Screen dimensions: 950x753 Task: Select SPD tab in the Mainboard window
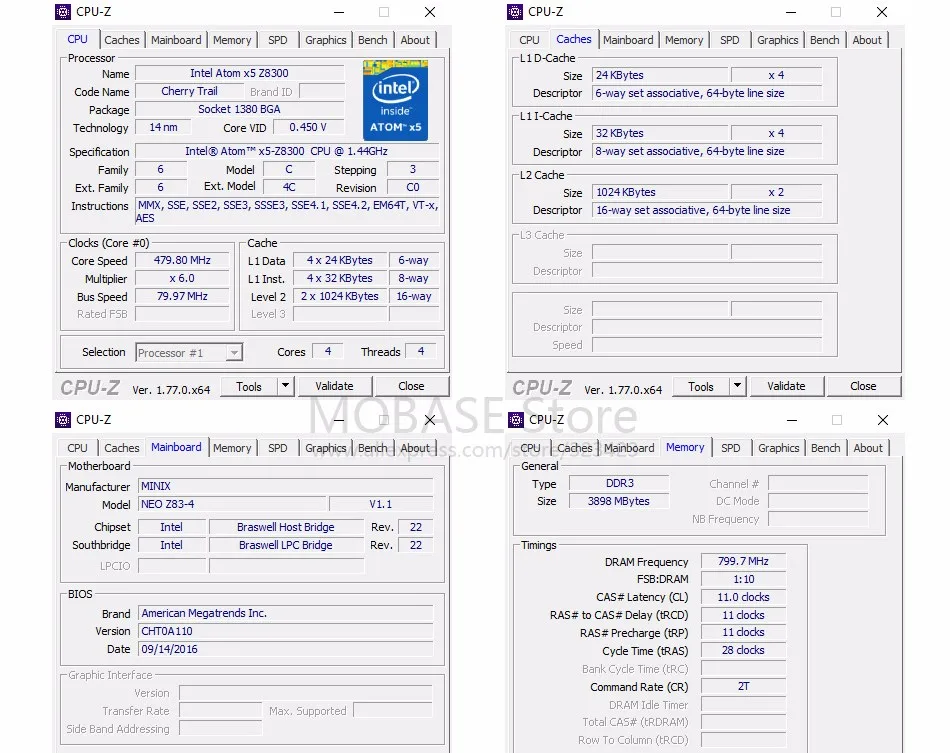tap(278, 448)
